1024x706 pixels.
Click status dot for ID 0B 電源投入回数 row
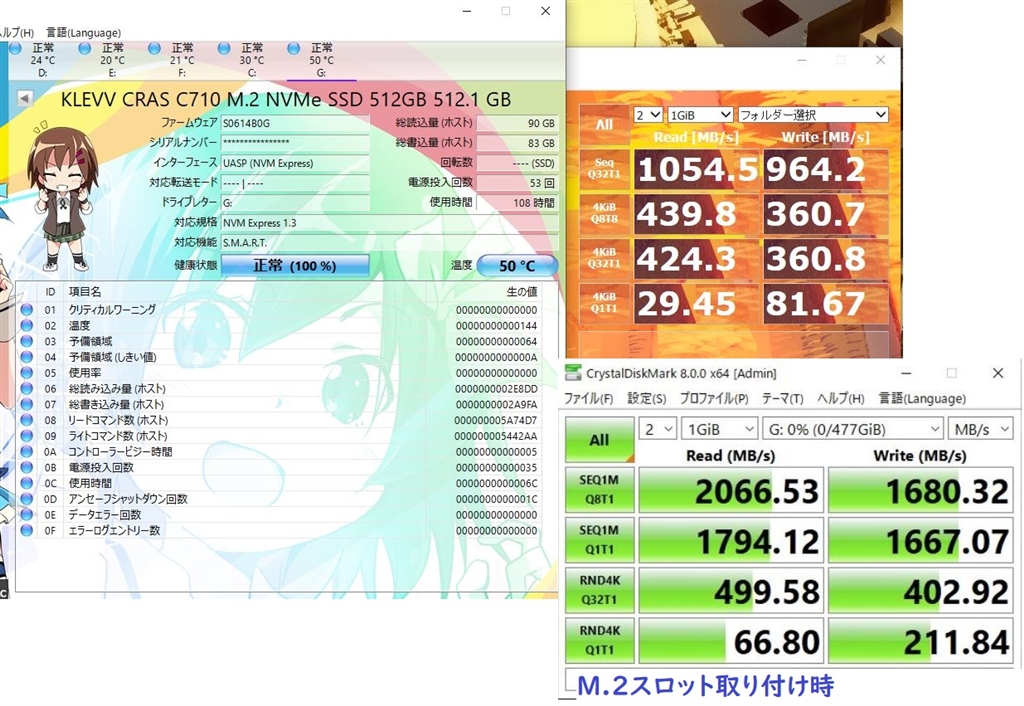pos(27,467)
